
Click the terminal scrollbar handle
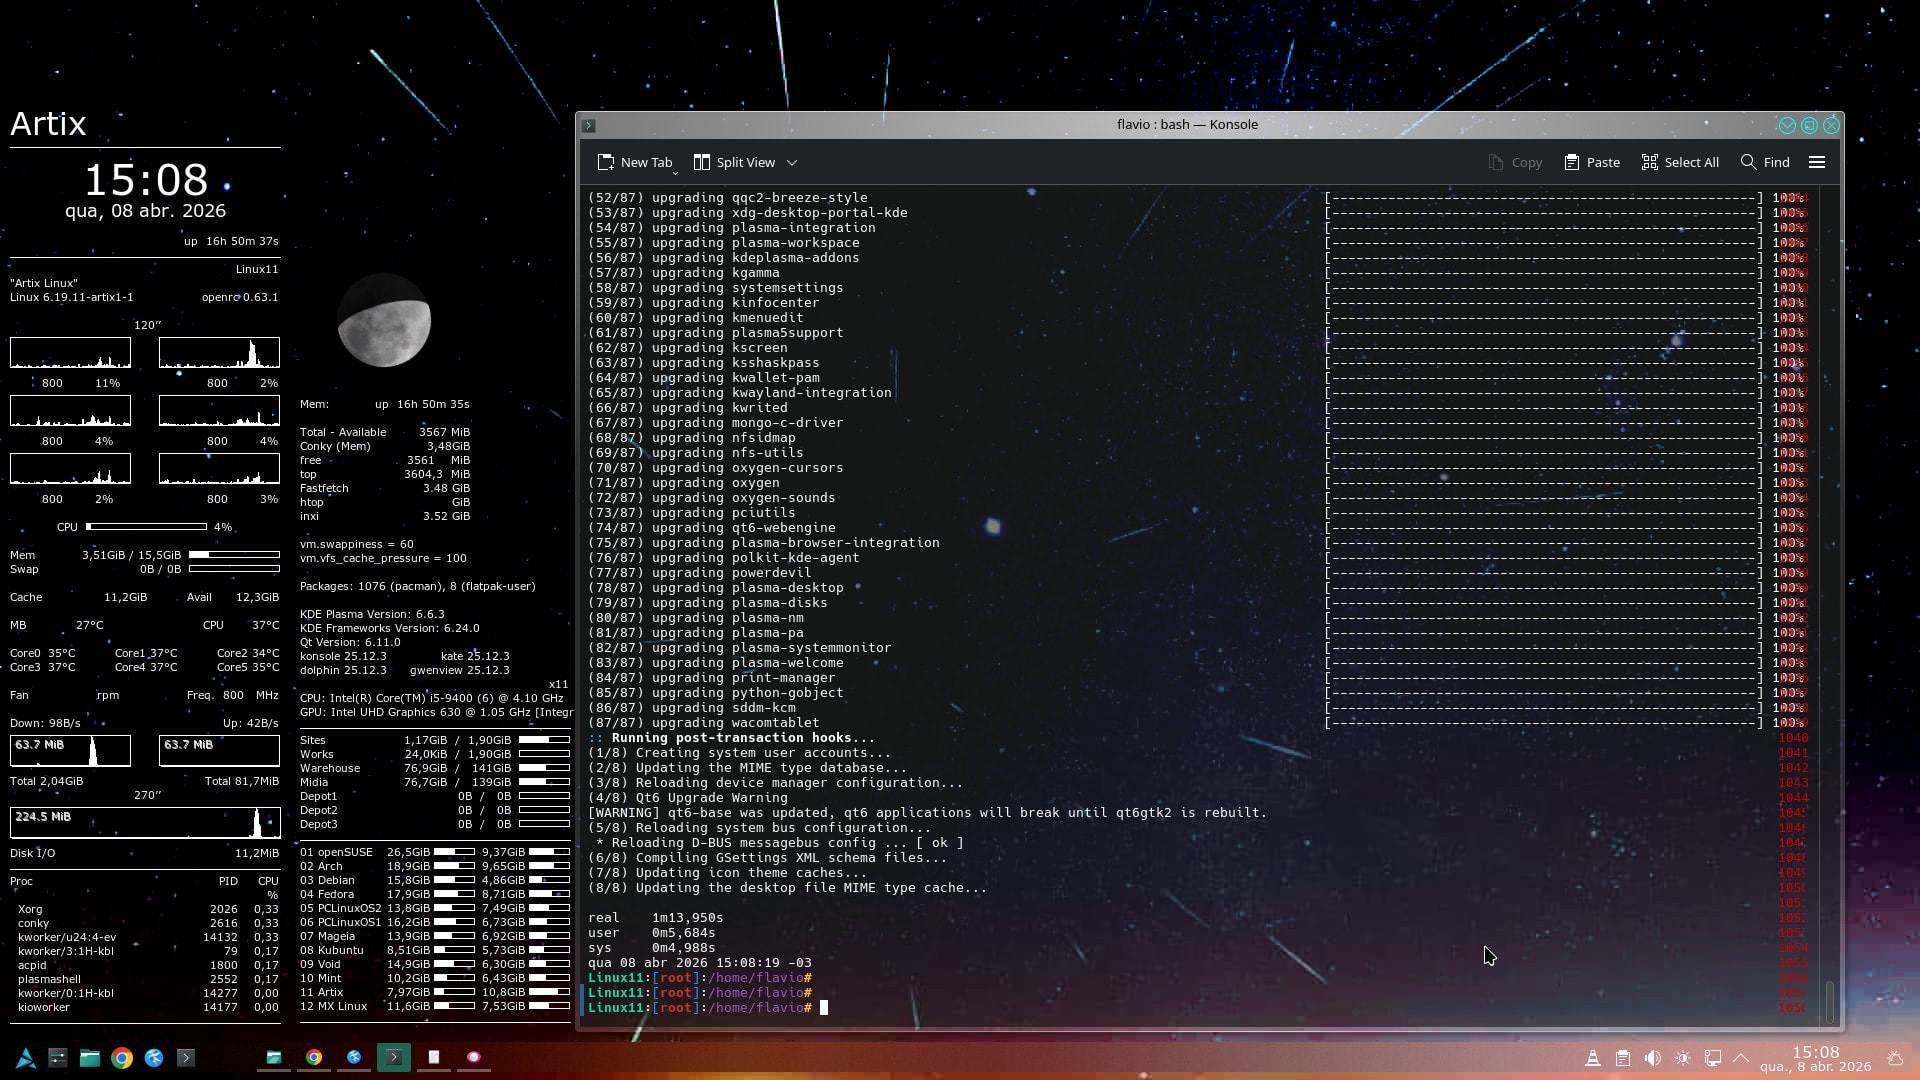[x=1830, y=1001]
